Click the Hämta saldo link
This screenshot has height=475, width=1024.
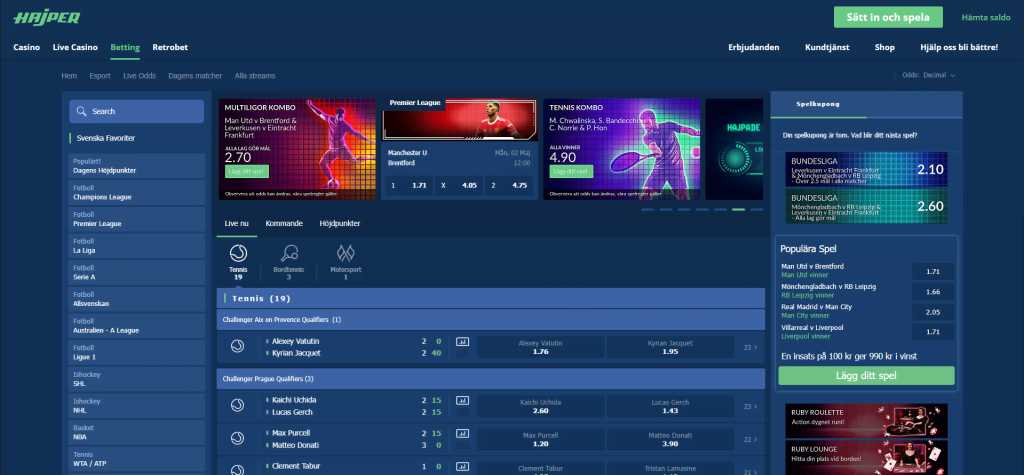click(x=985, y=18)
